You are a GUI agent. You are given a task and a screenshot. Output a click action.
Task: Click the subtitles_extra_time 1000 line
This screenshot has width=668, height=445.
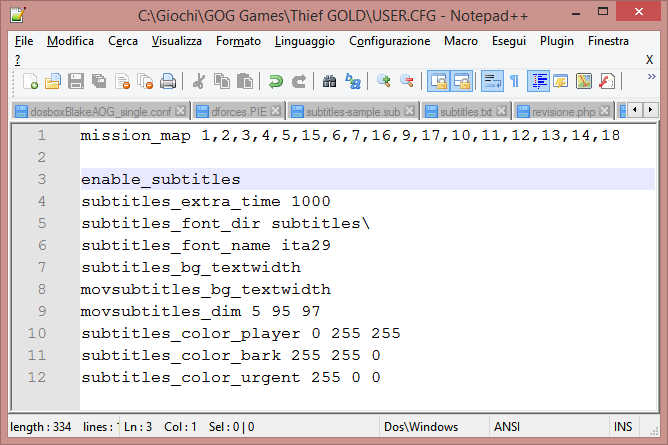coord(206,201)
